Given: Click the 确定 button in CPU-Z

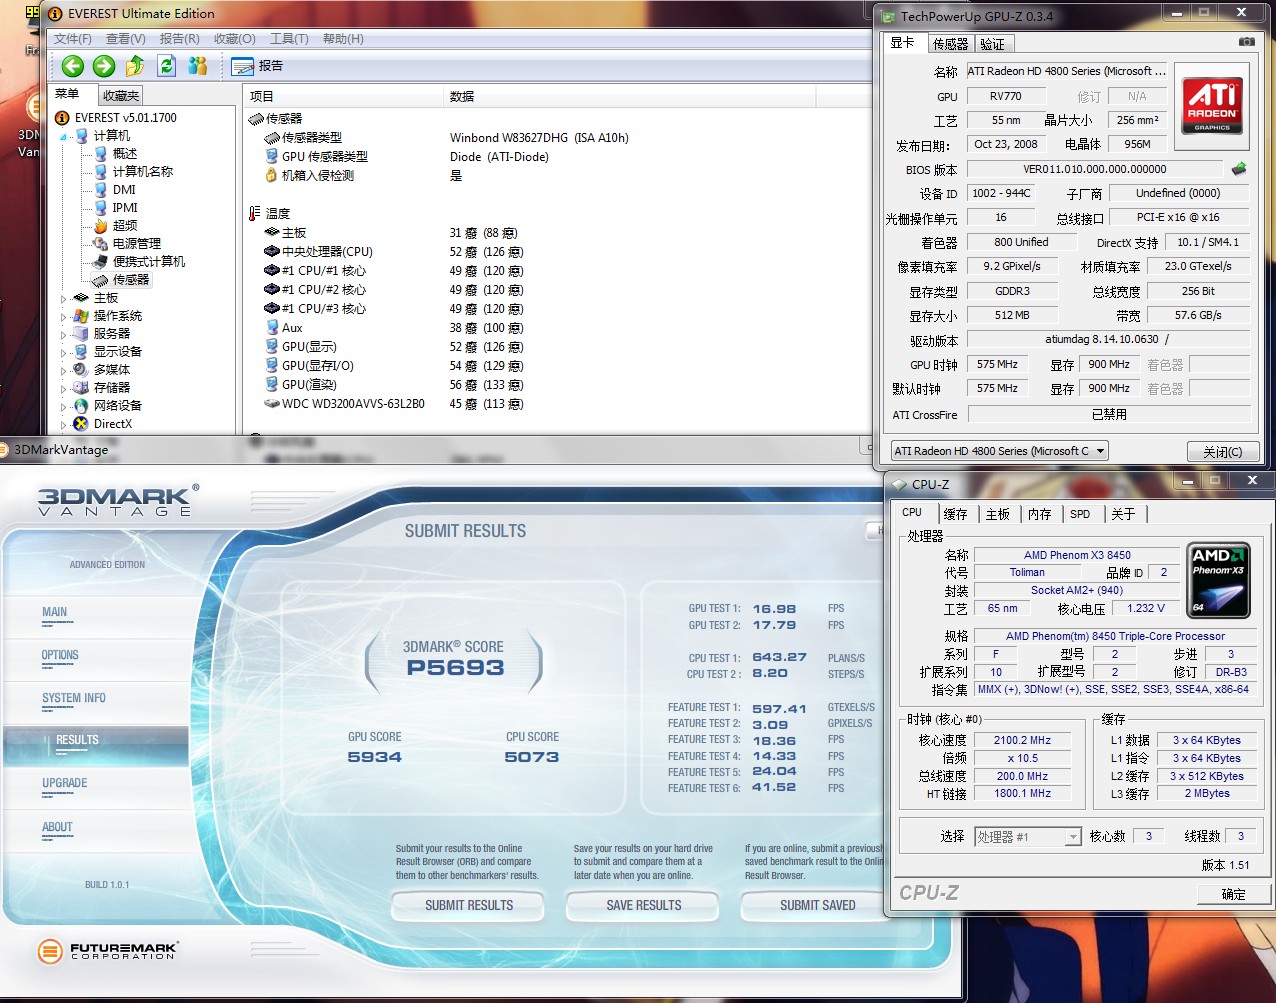Looking at the screenshot, I should (x=1233, y=894).
